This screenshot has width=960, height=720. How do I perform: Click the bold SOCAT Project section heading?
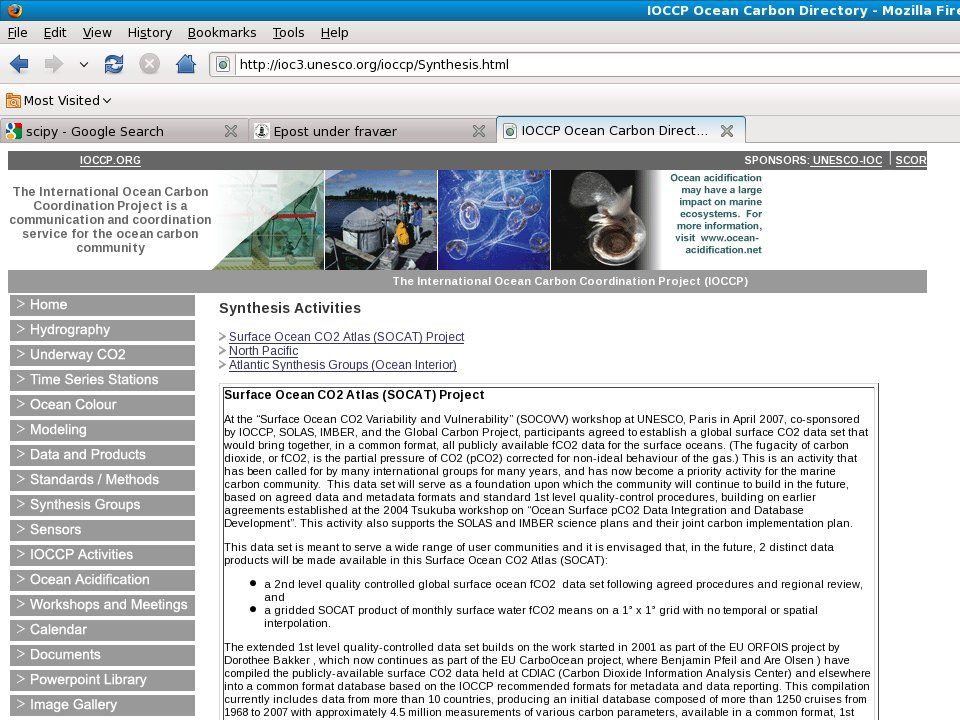[x=354, y=395]
